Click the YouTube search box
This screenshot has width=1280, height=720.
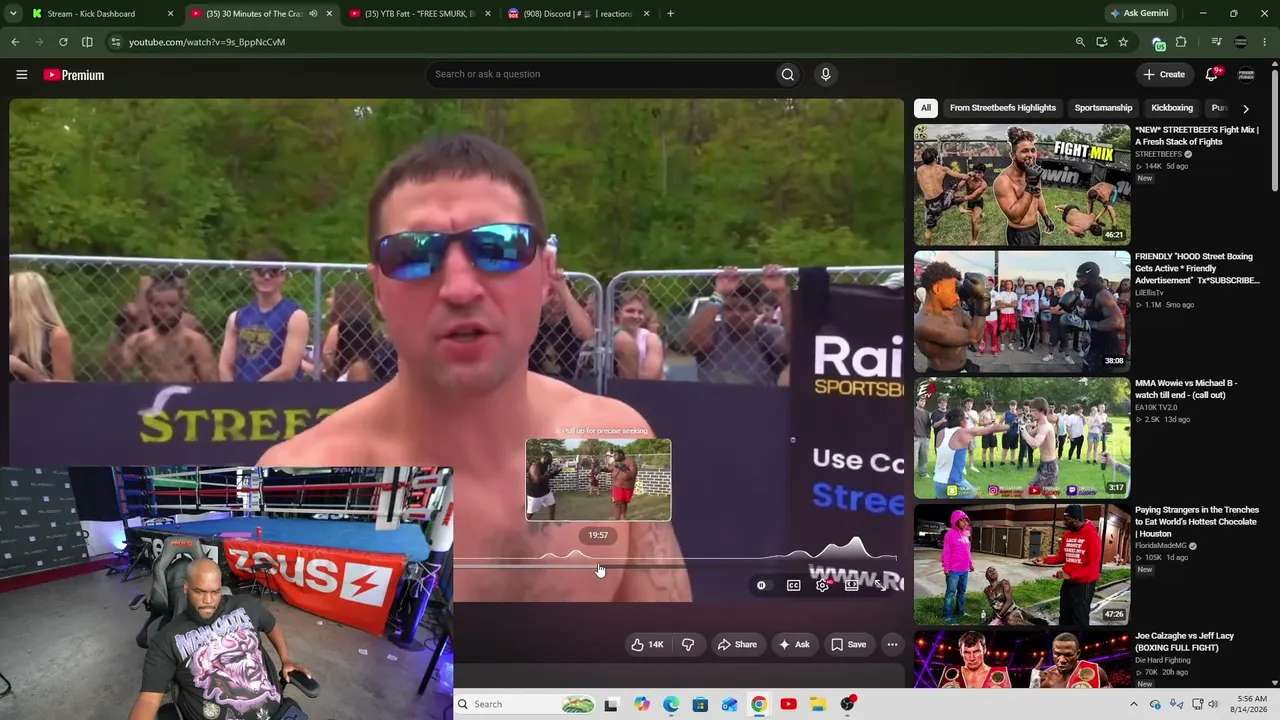coord(601,74)
